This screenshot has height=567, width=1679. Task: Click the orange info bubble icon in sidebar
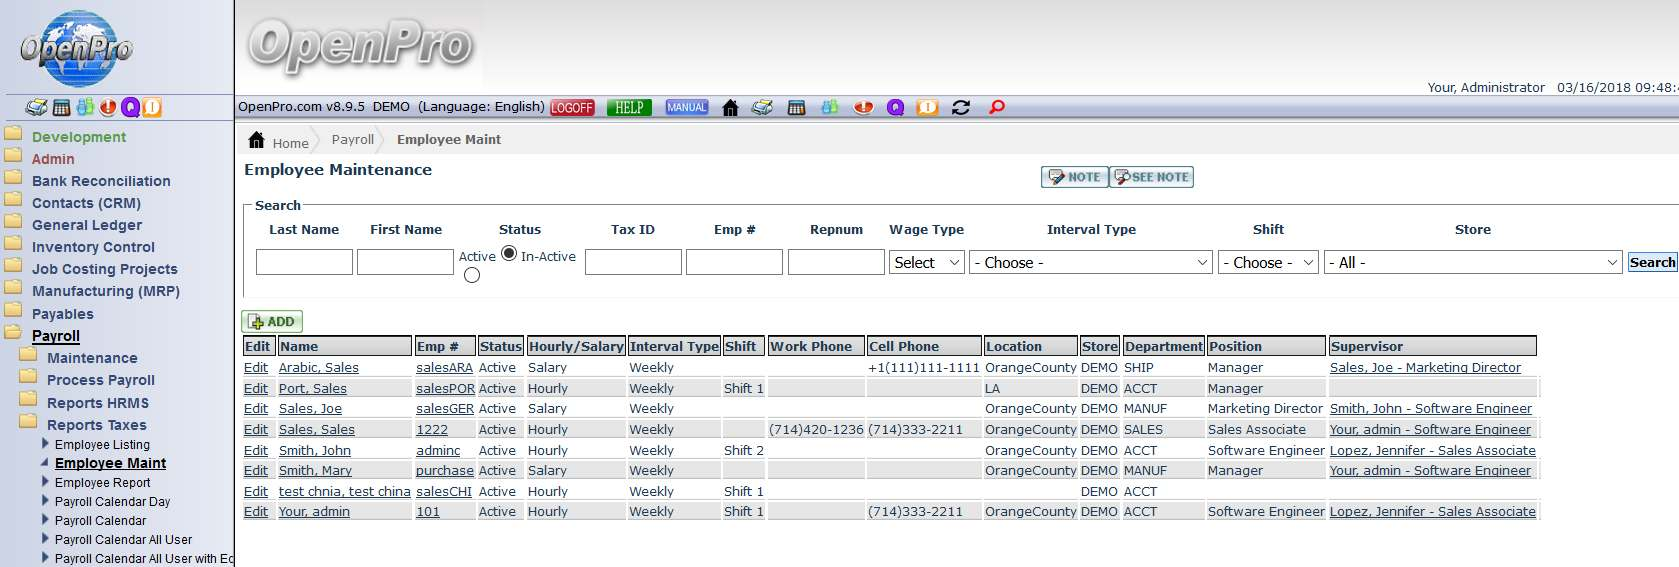pyautogui.click(x=152, y=108)
